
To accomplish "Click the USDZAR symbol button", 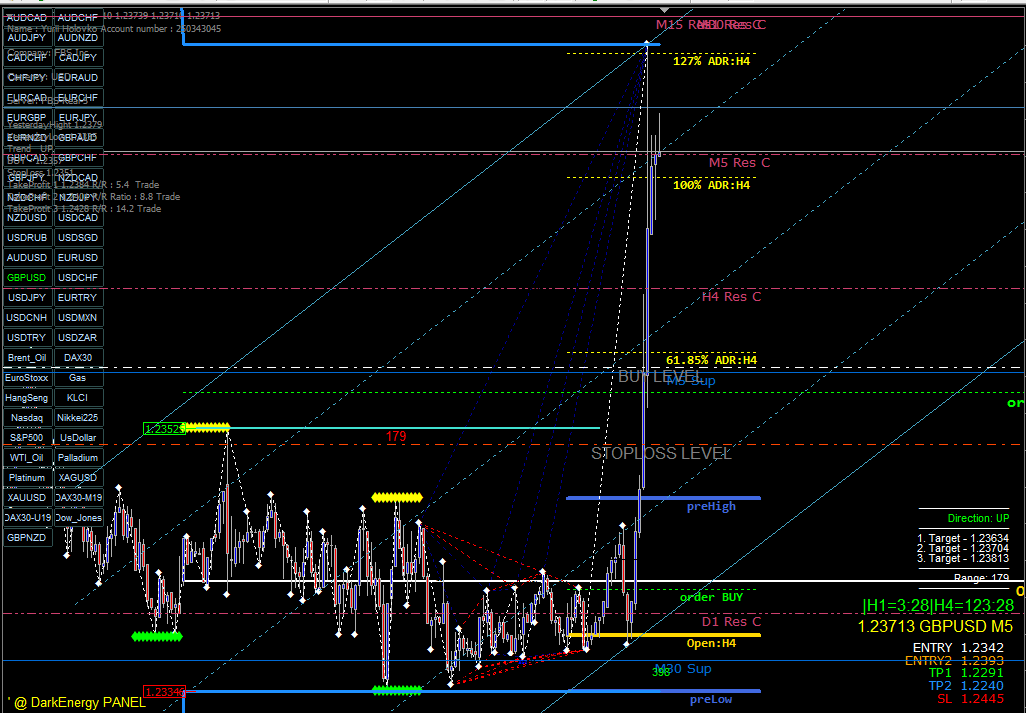I will pos(79,338).
